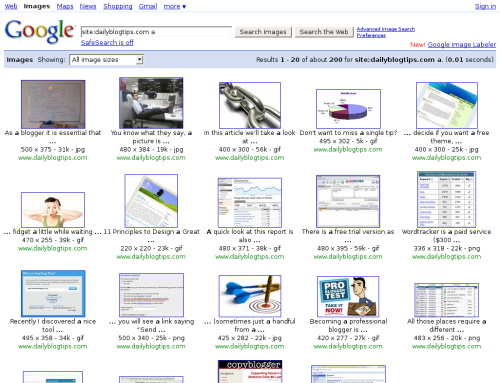Click SafeSearch is off link
The image size is (500, 383).
(107, 42)
